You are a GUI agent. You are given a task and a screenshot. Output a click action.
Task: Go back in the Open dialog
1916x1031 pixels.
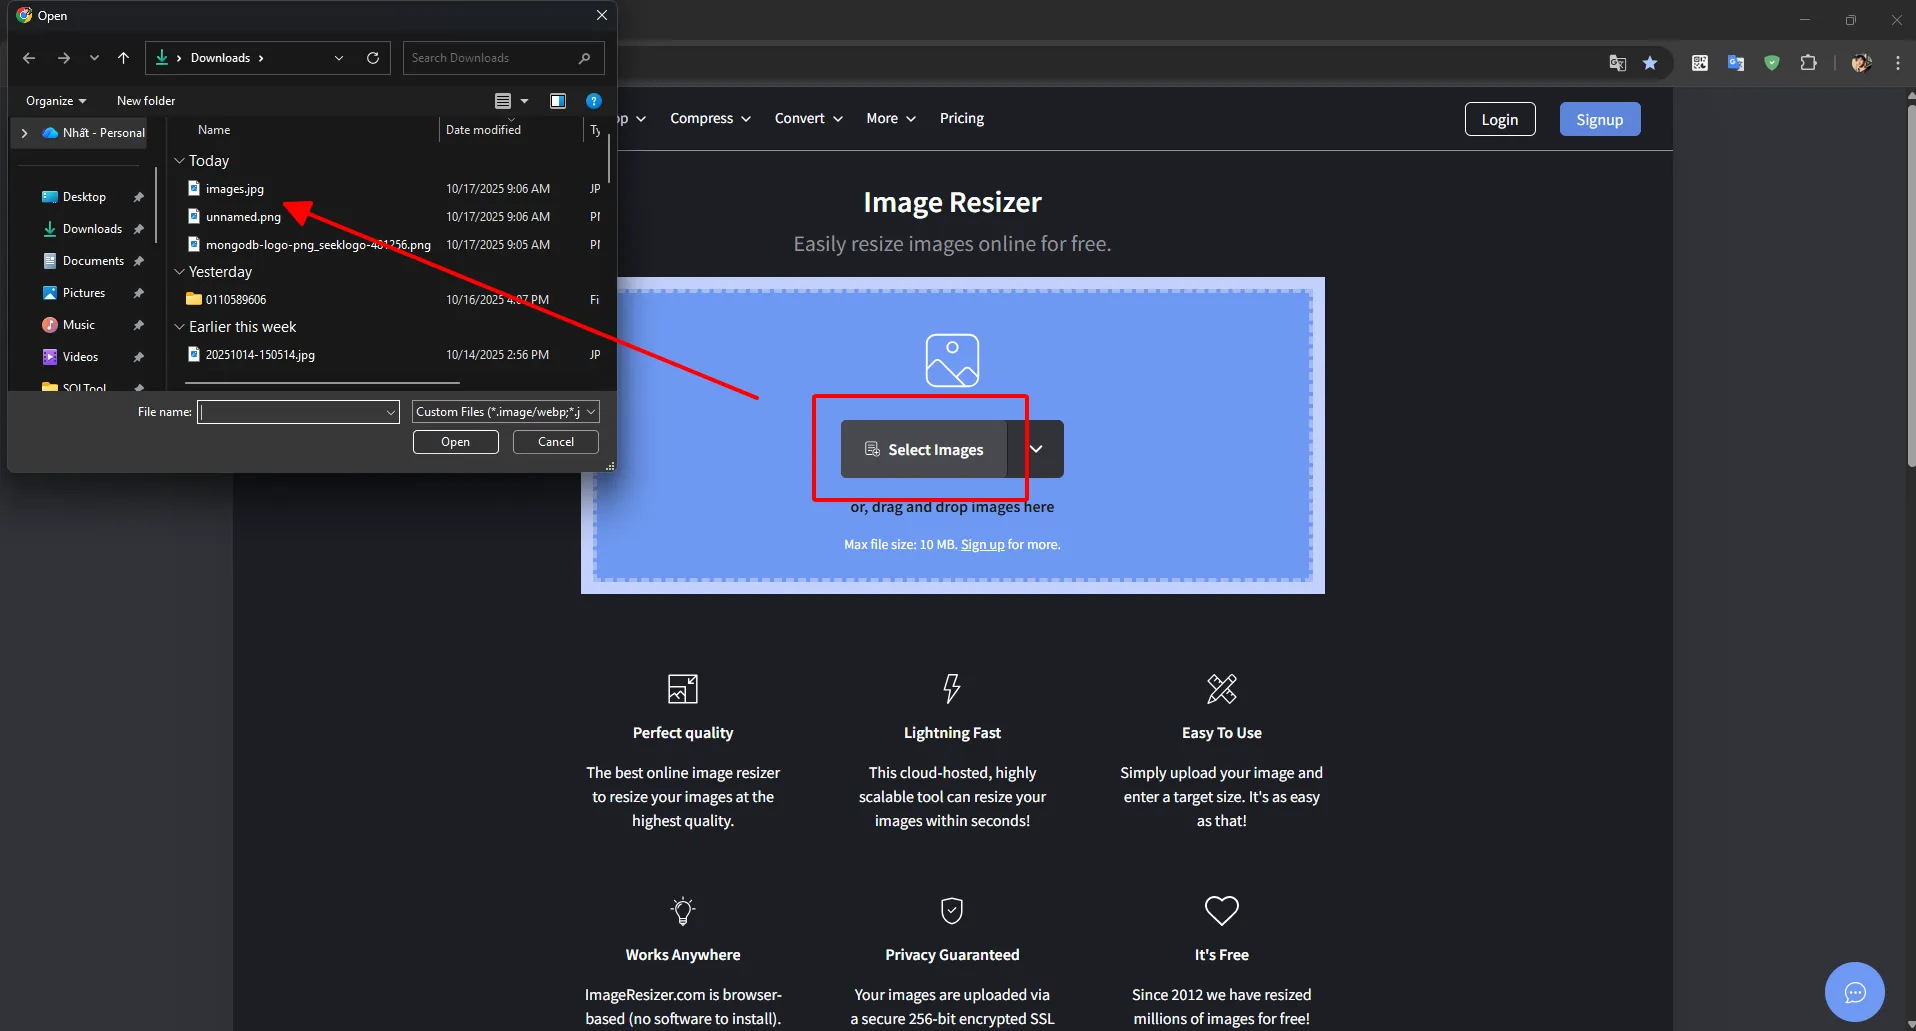[x=29, y=58]
